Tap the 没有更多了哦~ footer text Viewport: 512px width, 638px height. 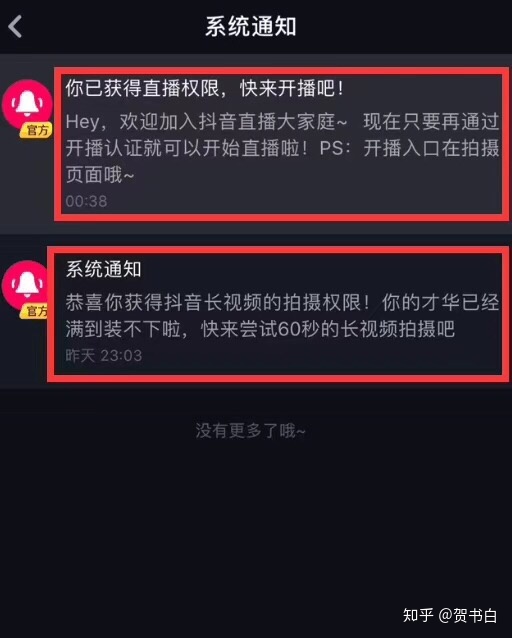click(250, 430)
